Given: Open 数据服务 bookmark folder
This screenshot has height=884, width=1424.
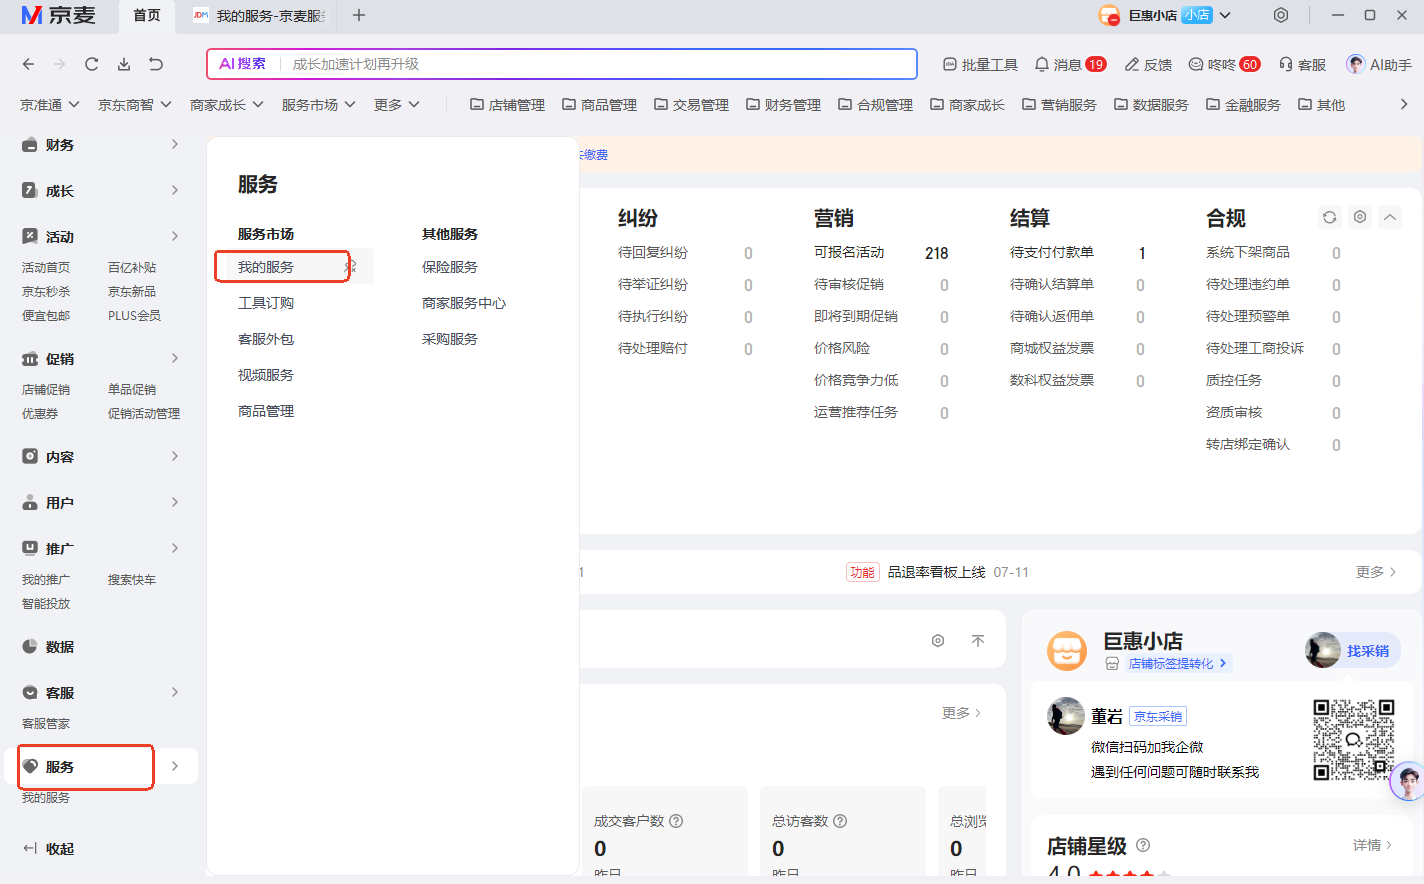Looking at the screenshot, I should (1152, 105).
